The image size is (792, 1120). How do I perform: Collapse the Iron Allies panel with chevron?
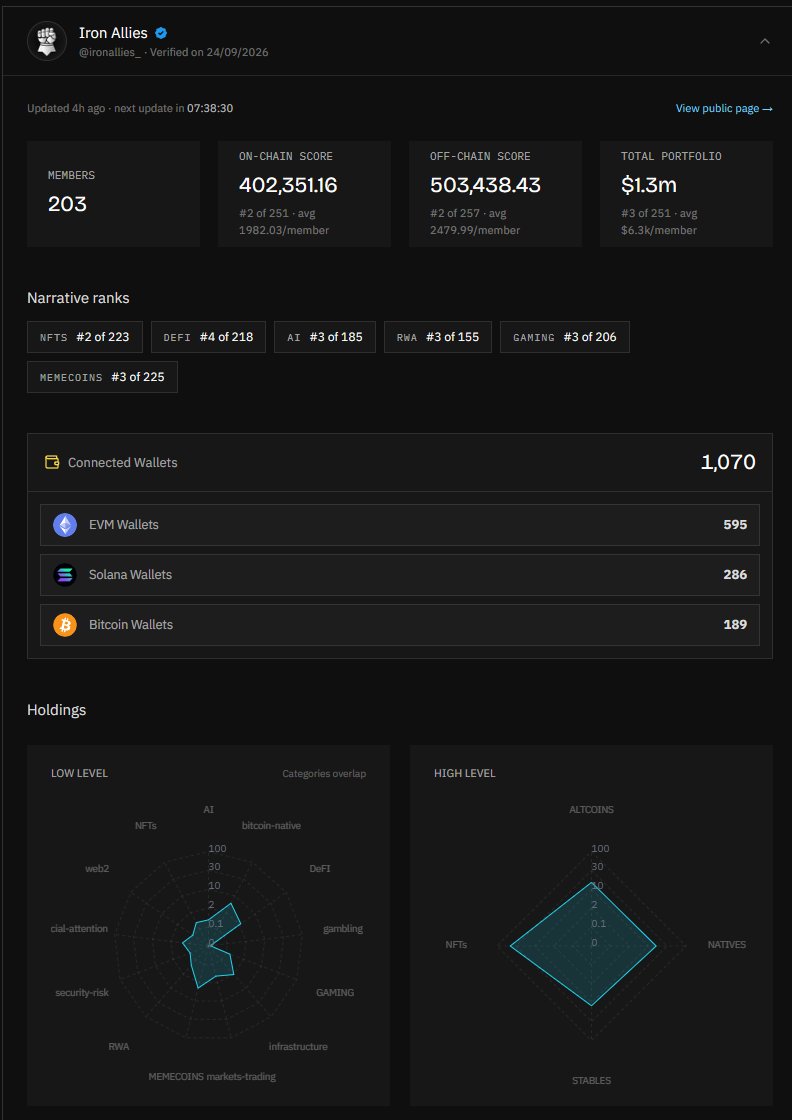coord(765,41)
